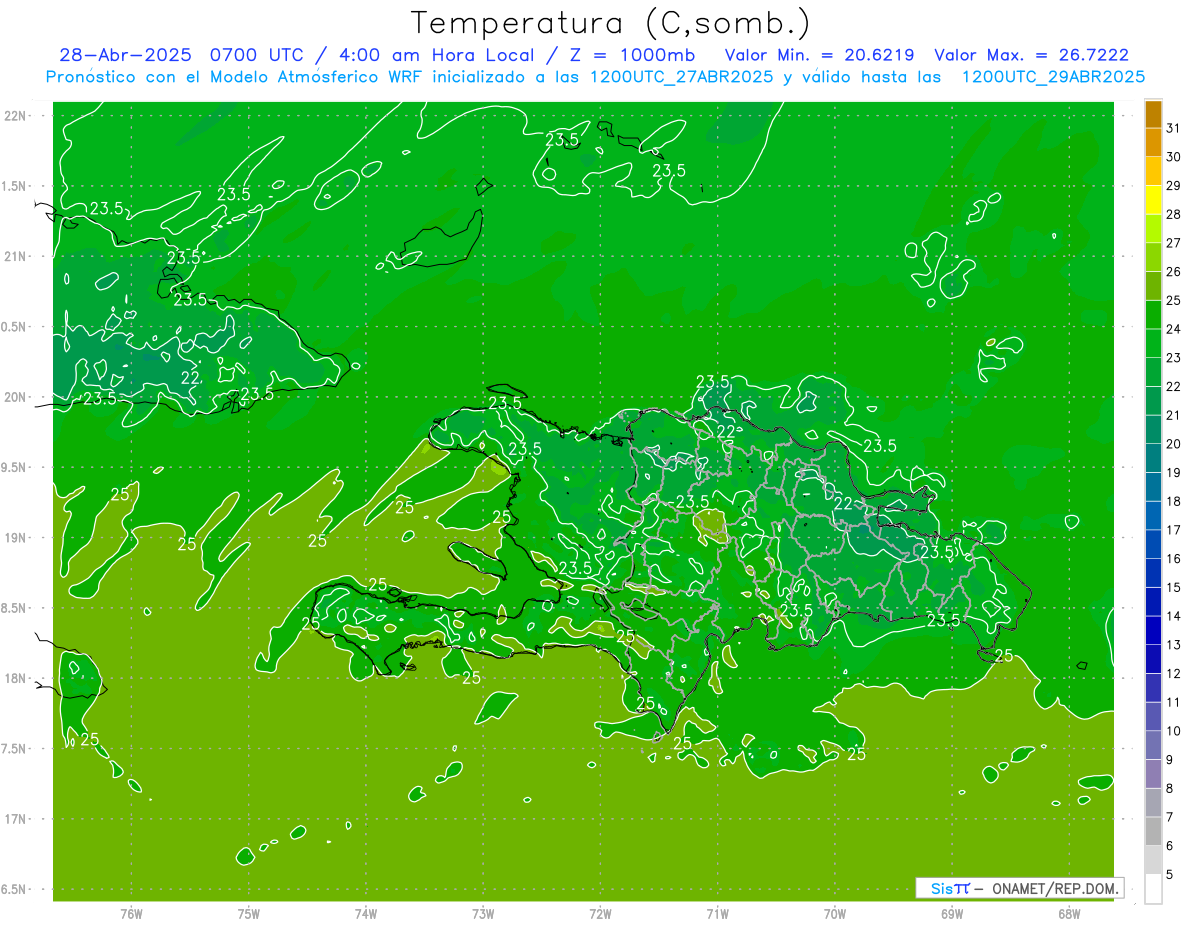Image resolution: width=1200 pixels, height=927 pixels.
Task: Click "1200UTC_27ABR2025" initialization time text
Action: pyautogui.click(x=679, y=77)
